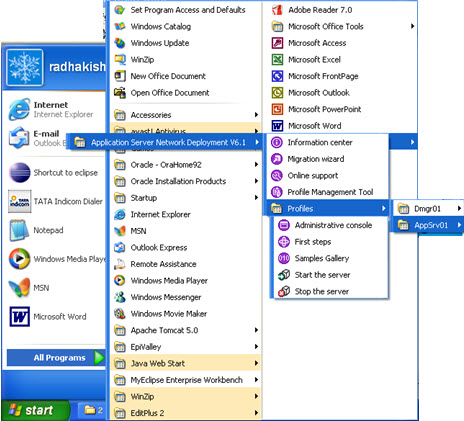The image size is (464, 421).
Task: Open Shortcut to eclipse pinned item
Action: (x=54, y=173)
